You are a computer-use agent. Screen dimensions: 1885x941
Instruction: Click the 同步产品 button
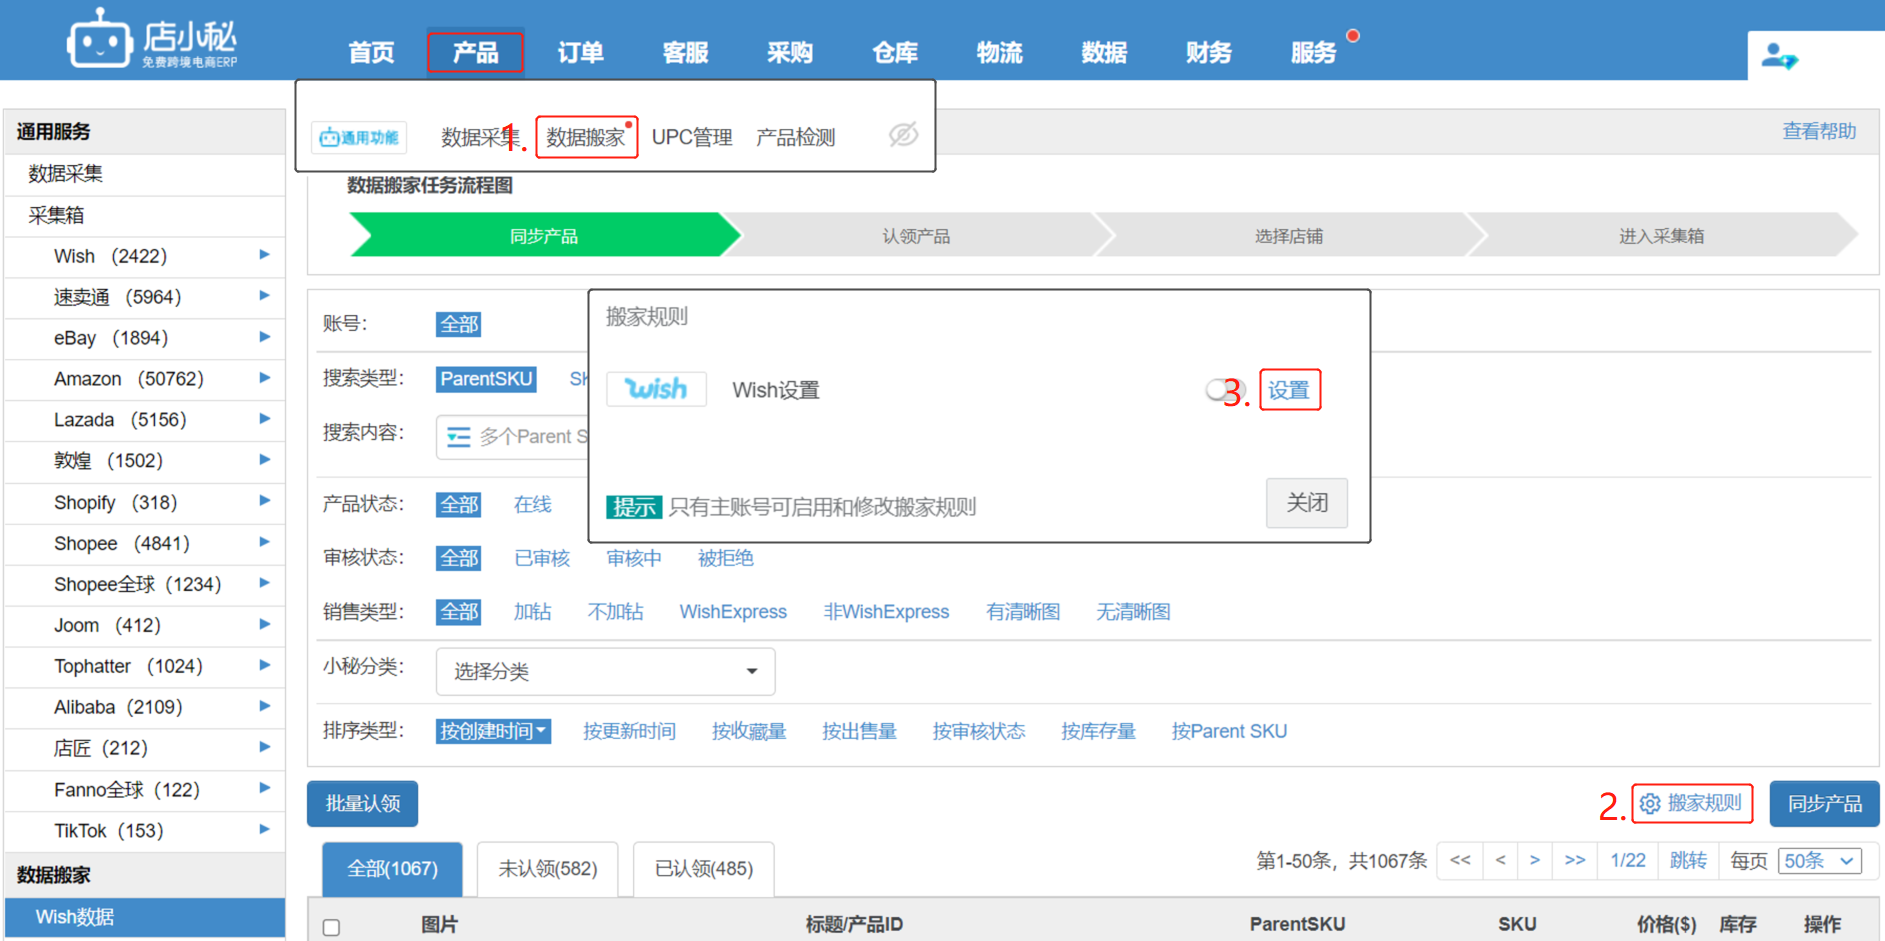1825,804
